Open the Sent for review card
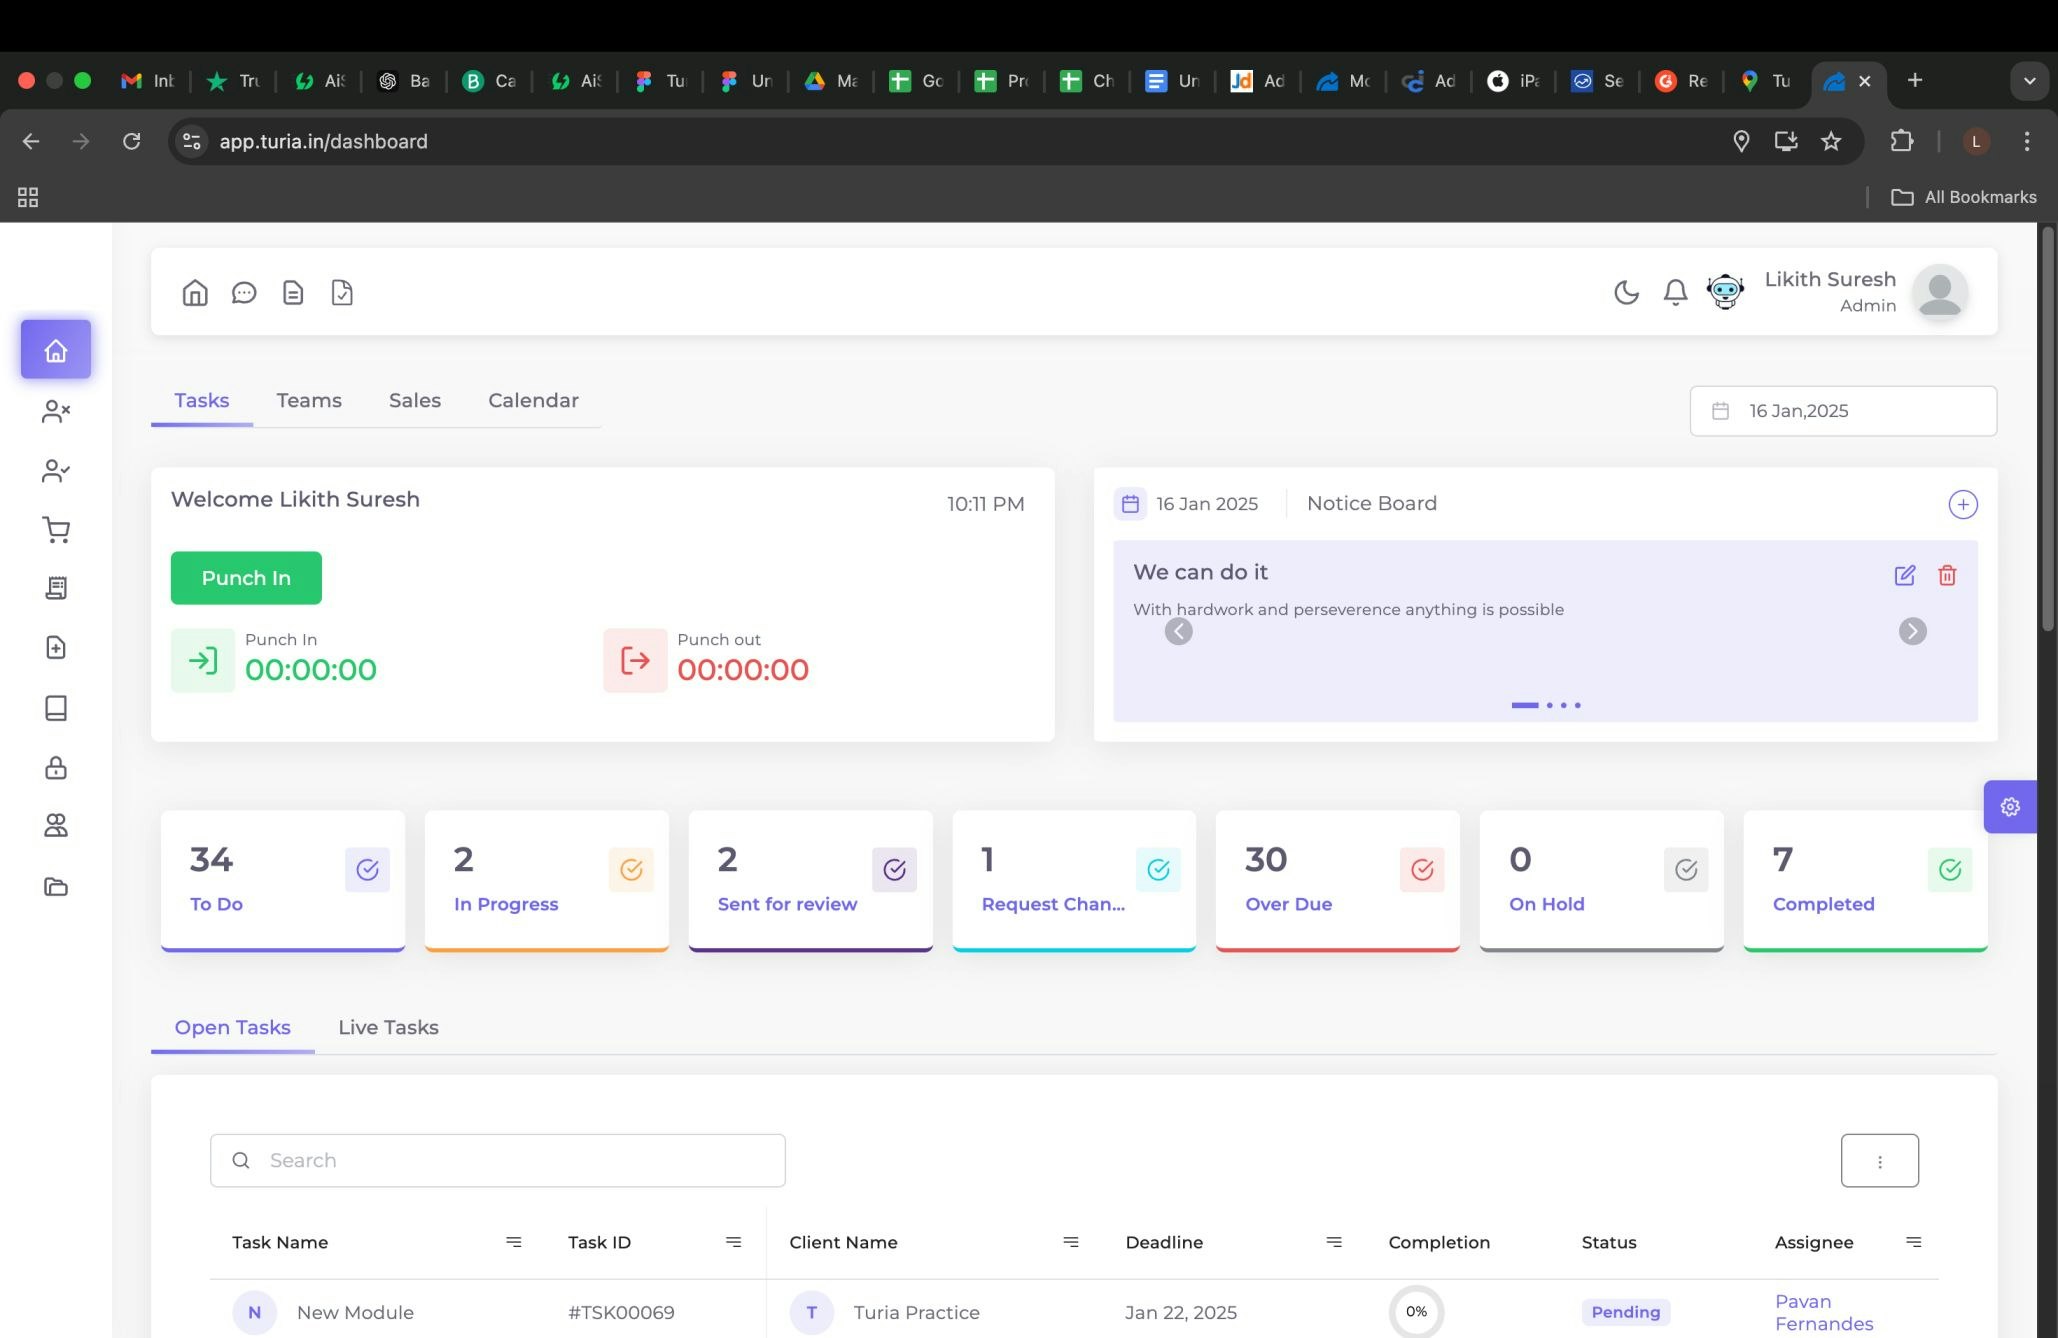Viewport: 2058px width, 1338px height. (811, 880)
